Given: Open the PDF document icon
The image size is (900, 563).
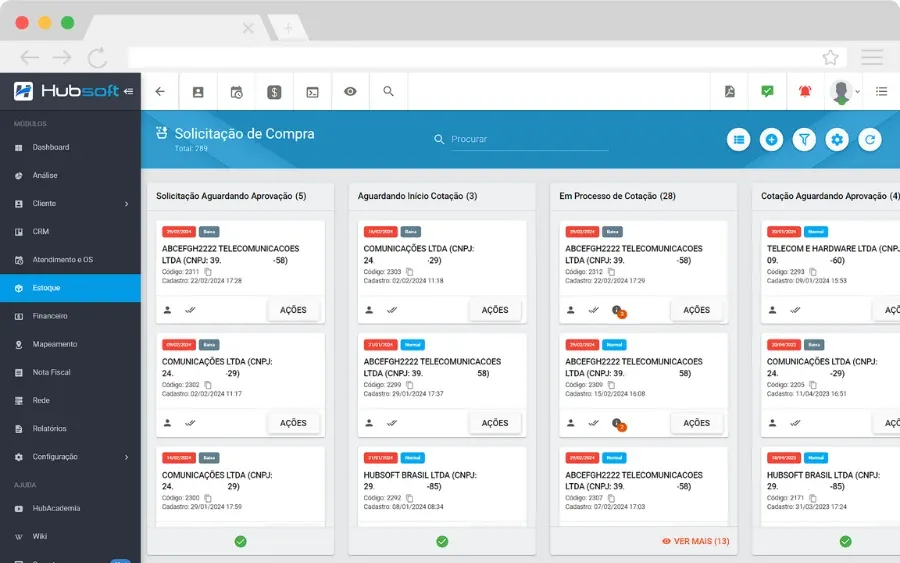Looking at the screenshot, I should click(x=730, y=91).
